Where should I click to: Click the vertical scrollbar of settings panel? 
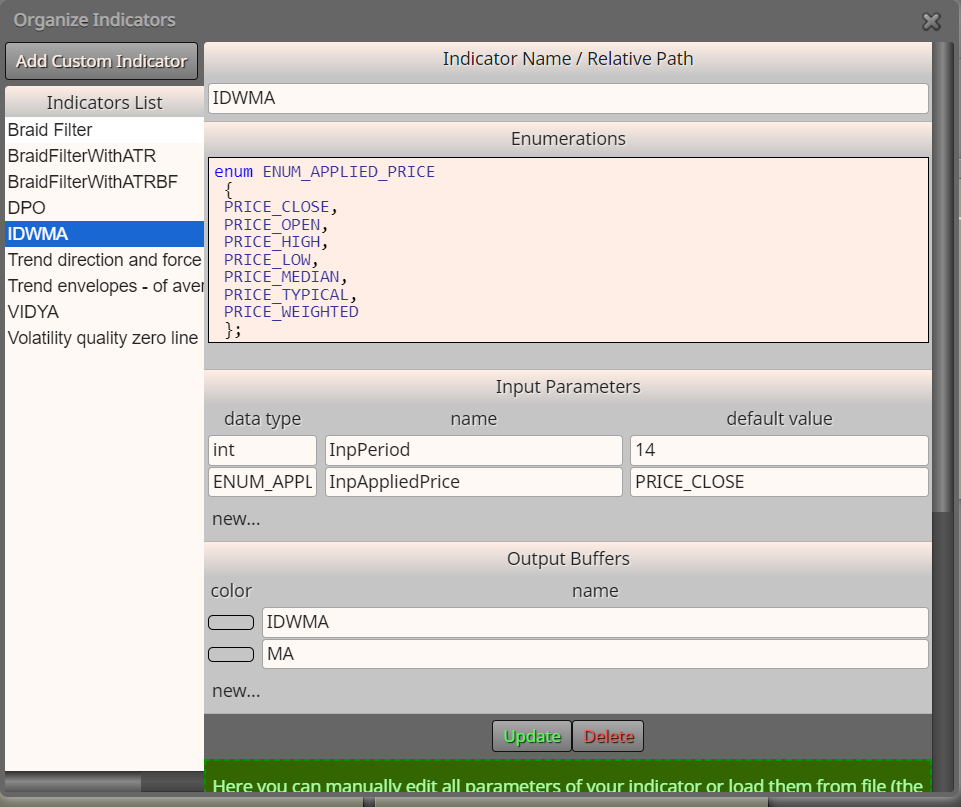(x=940, y=276)
